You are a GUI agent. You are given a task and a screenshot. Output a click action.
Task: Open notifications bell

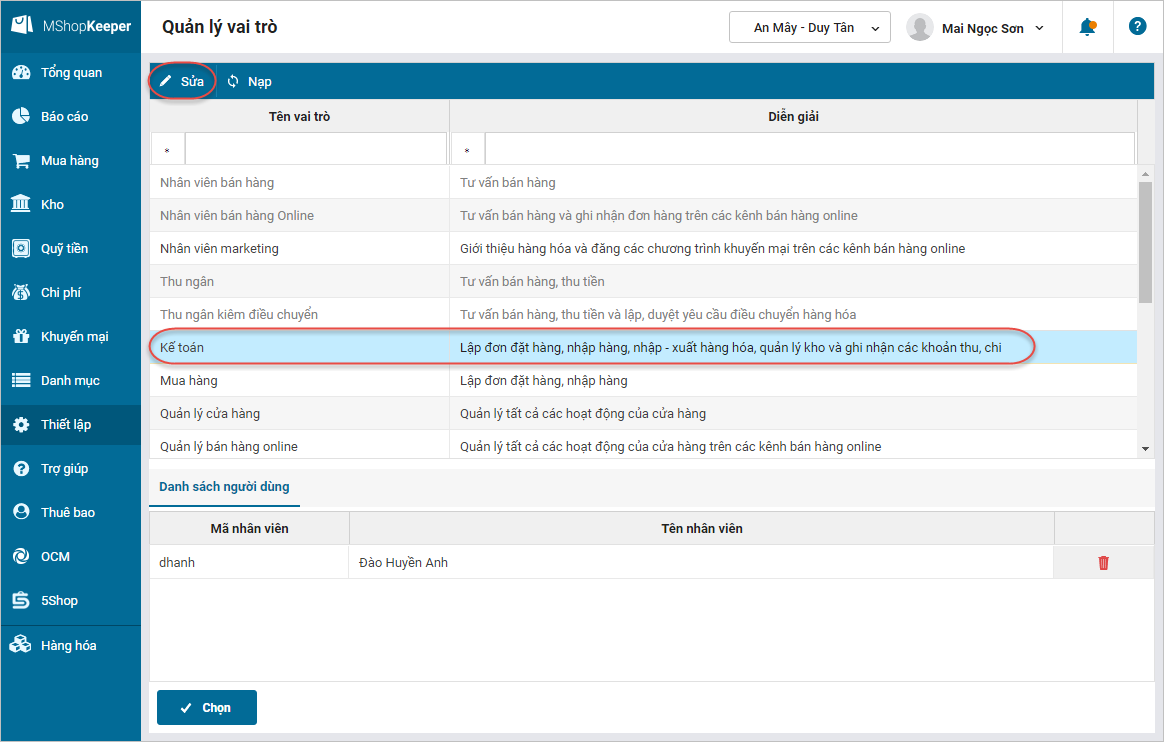1088,27
